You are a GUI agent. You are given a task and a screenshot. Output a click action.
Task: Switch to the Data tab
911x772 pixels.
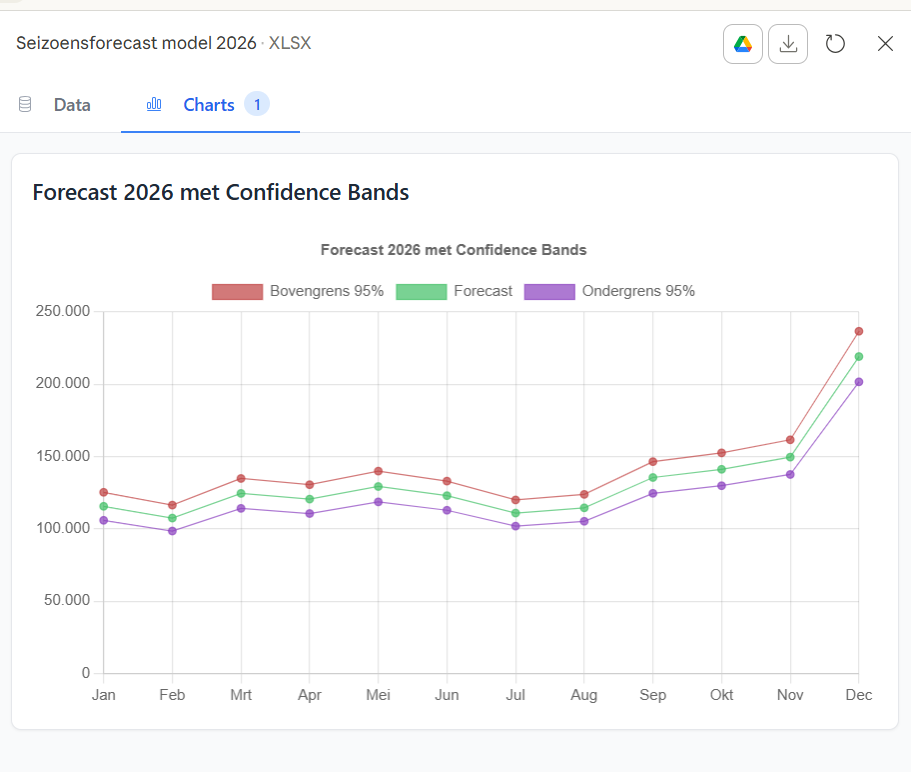72,105
